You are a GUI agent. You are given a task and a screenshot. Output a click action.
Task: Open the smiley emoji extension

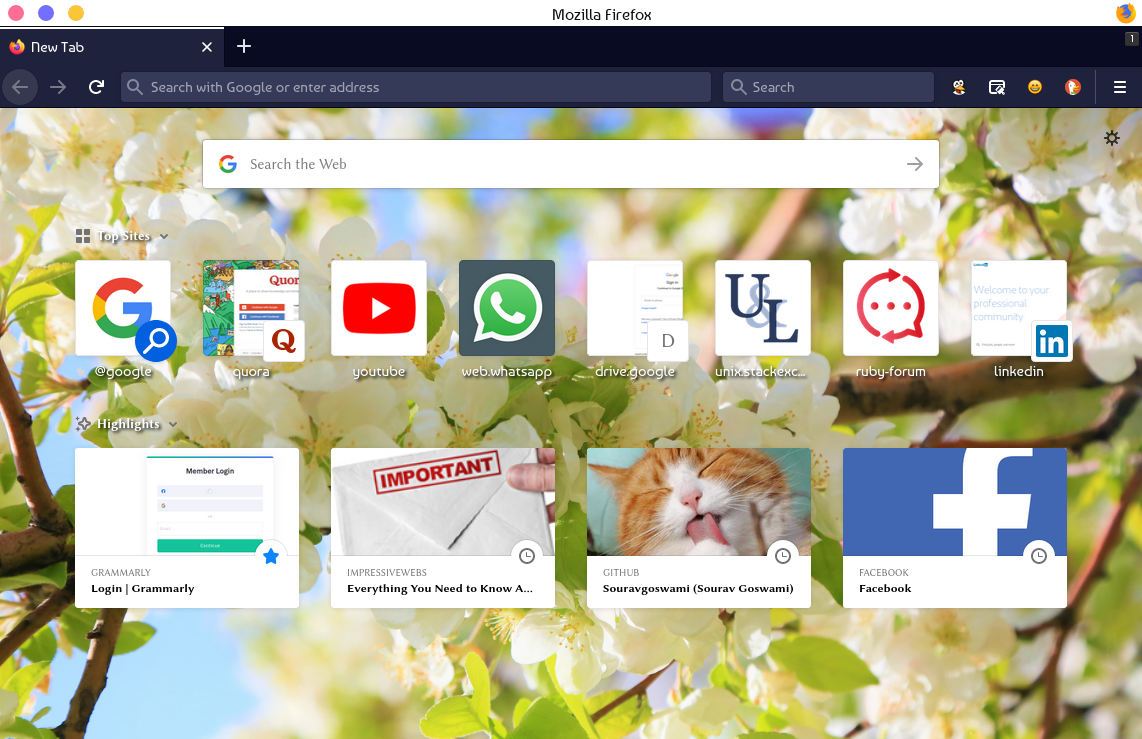point(1035,87)
